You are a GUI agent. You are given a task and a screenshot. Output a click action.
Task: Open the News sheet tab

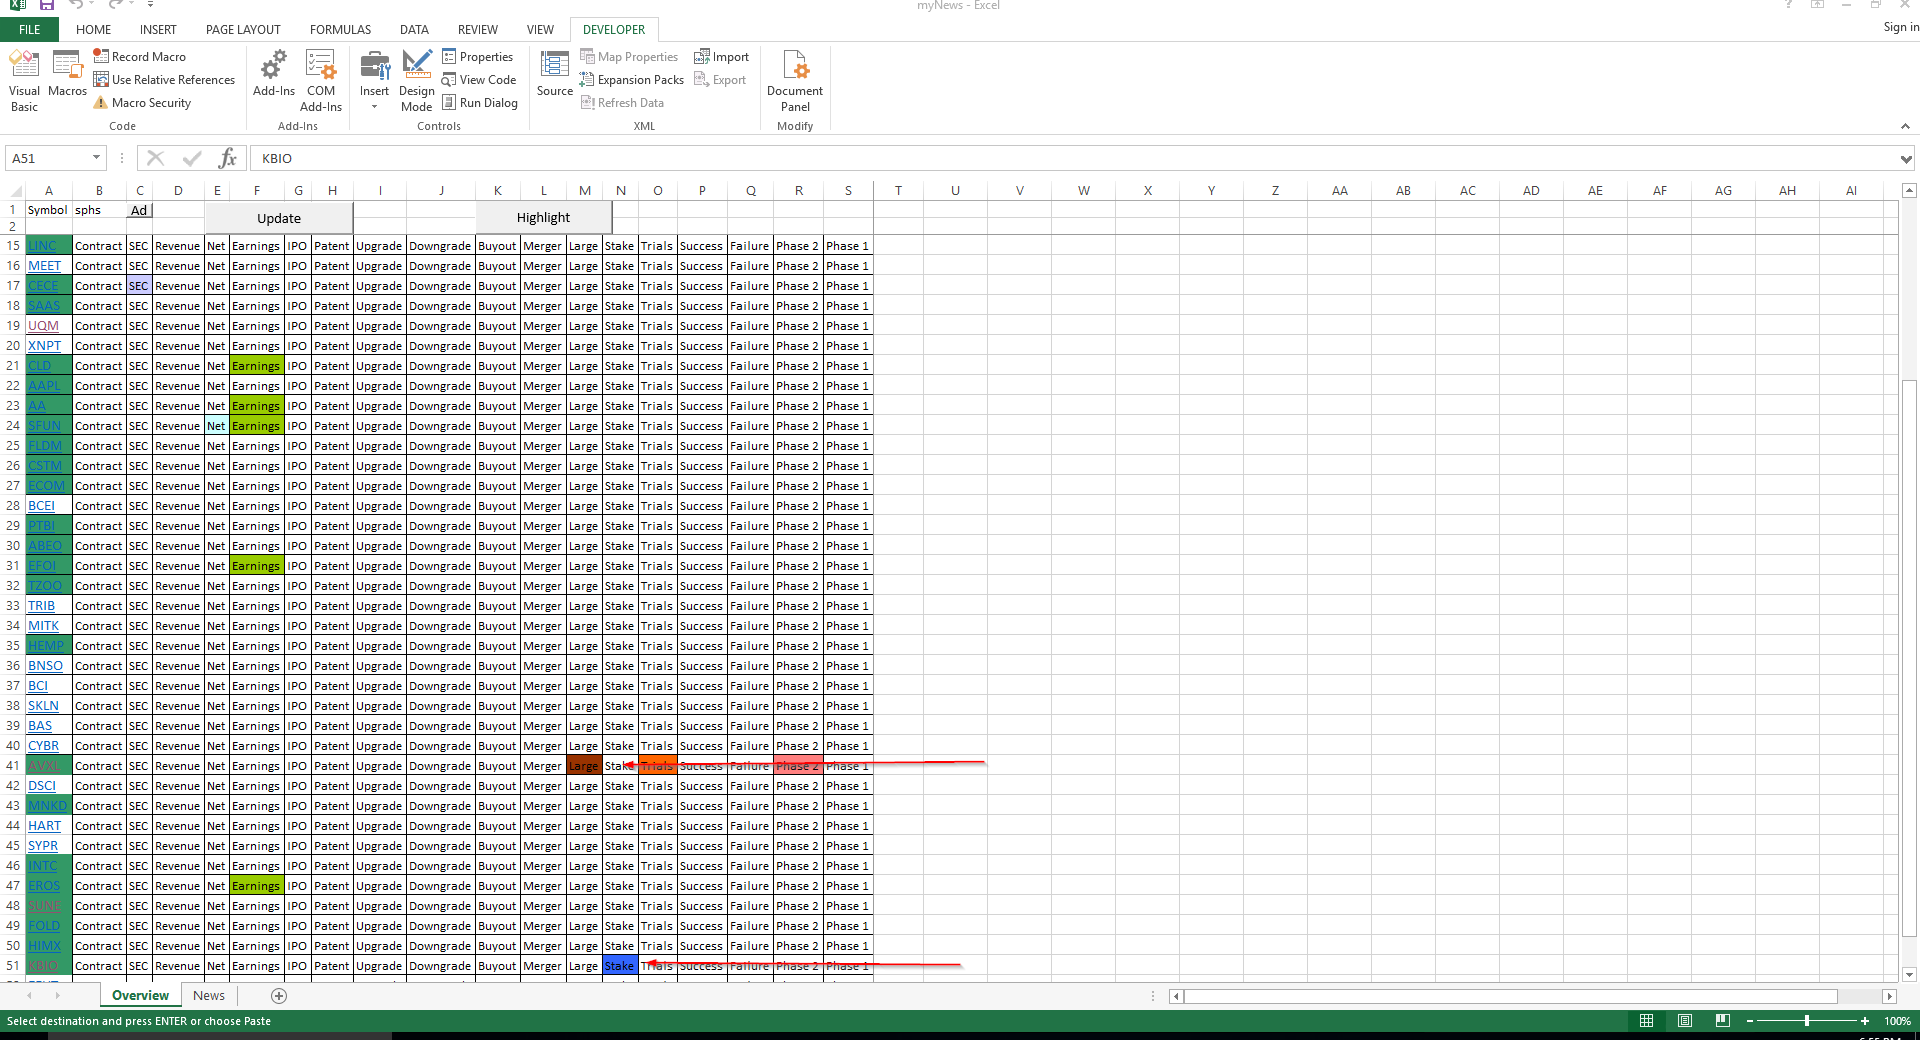209,996
